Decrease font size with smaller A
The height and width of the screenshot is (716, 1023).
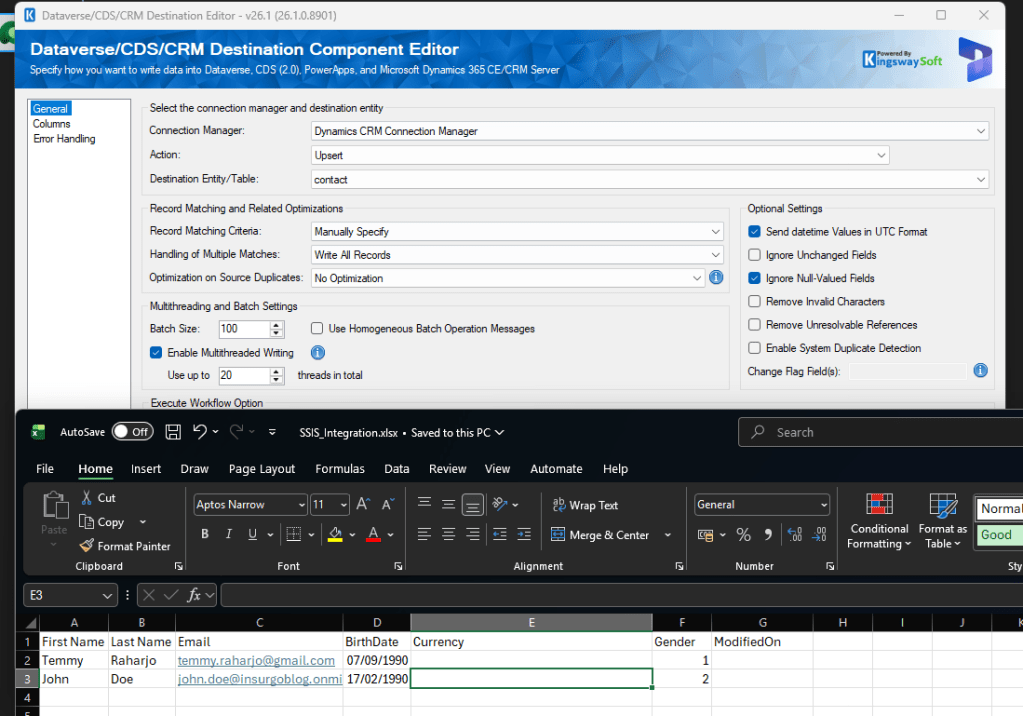[388, 504]
